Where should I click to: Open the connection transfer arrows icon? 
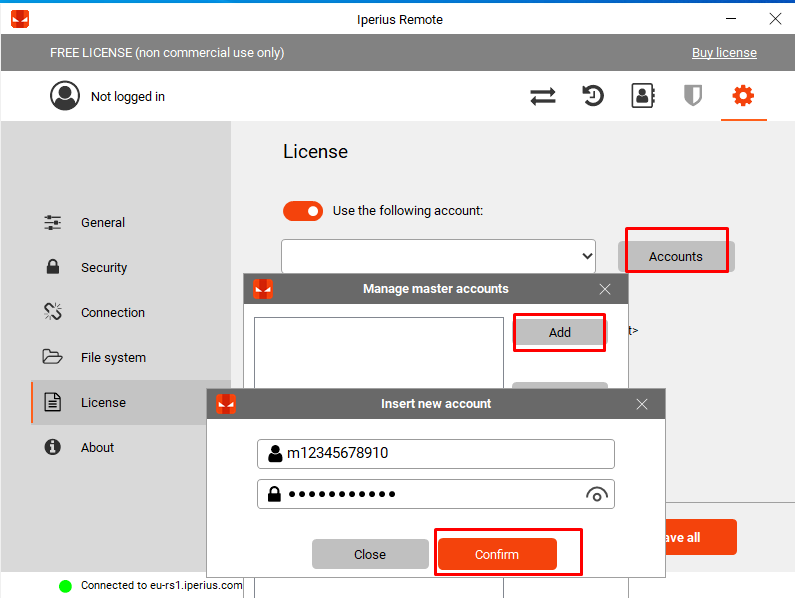[x=543, y=96]
